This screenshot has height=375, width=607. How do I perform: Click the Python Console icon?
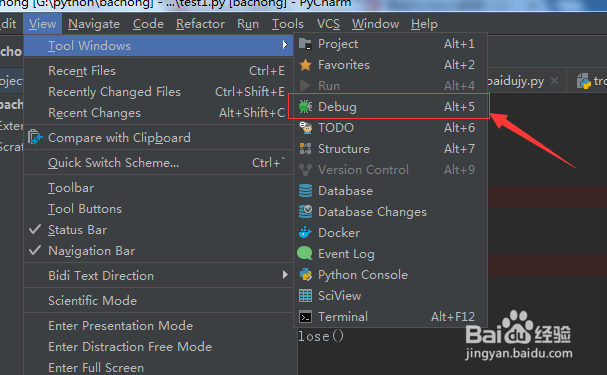click(305, 275)
